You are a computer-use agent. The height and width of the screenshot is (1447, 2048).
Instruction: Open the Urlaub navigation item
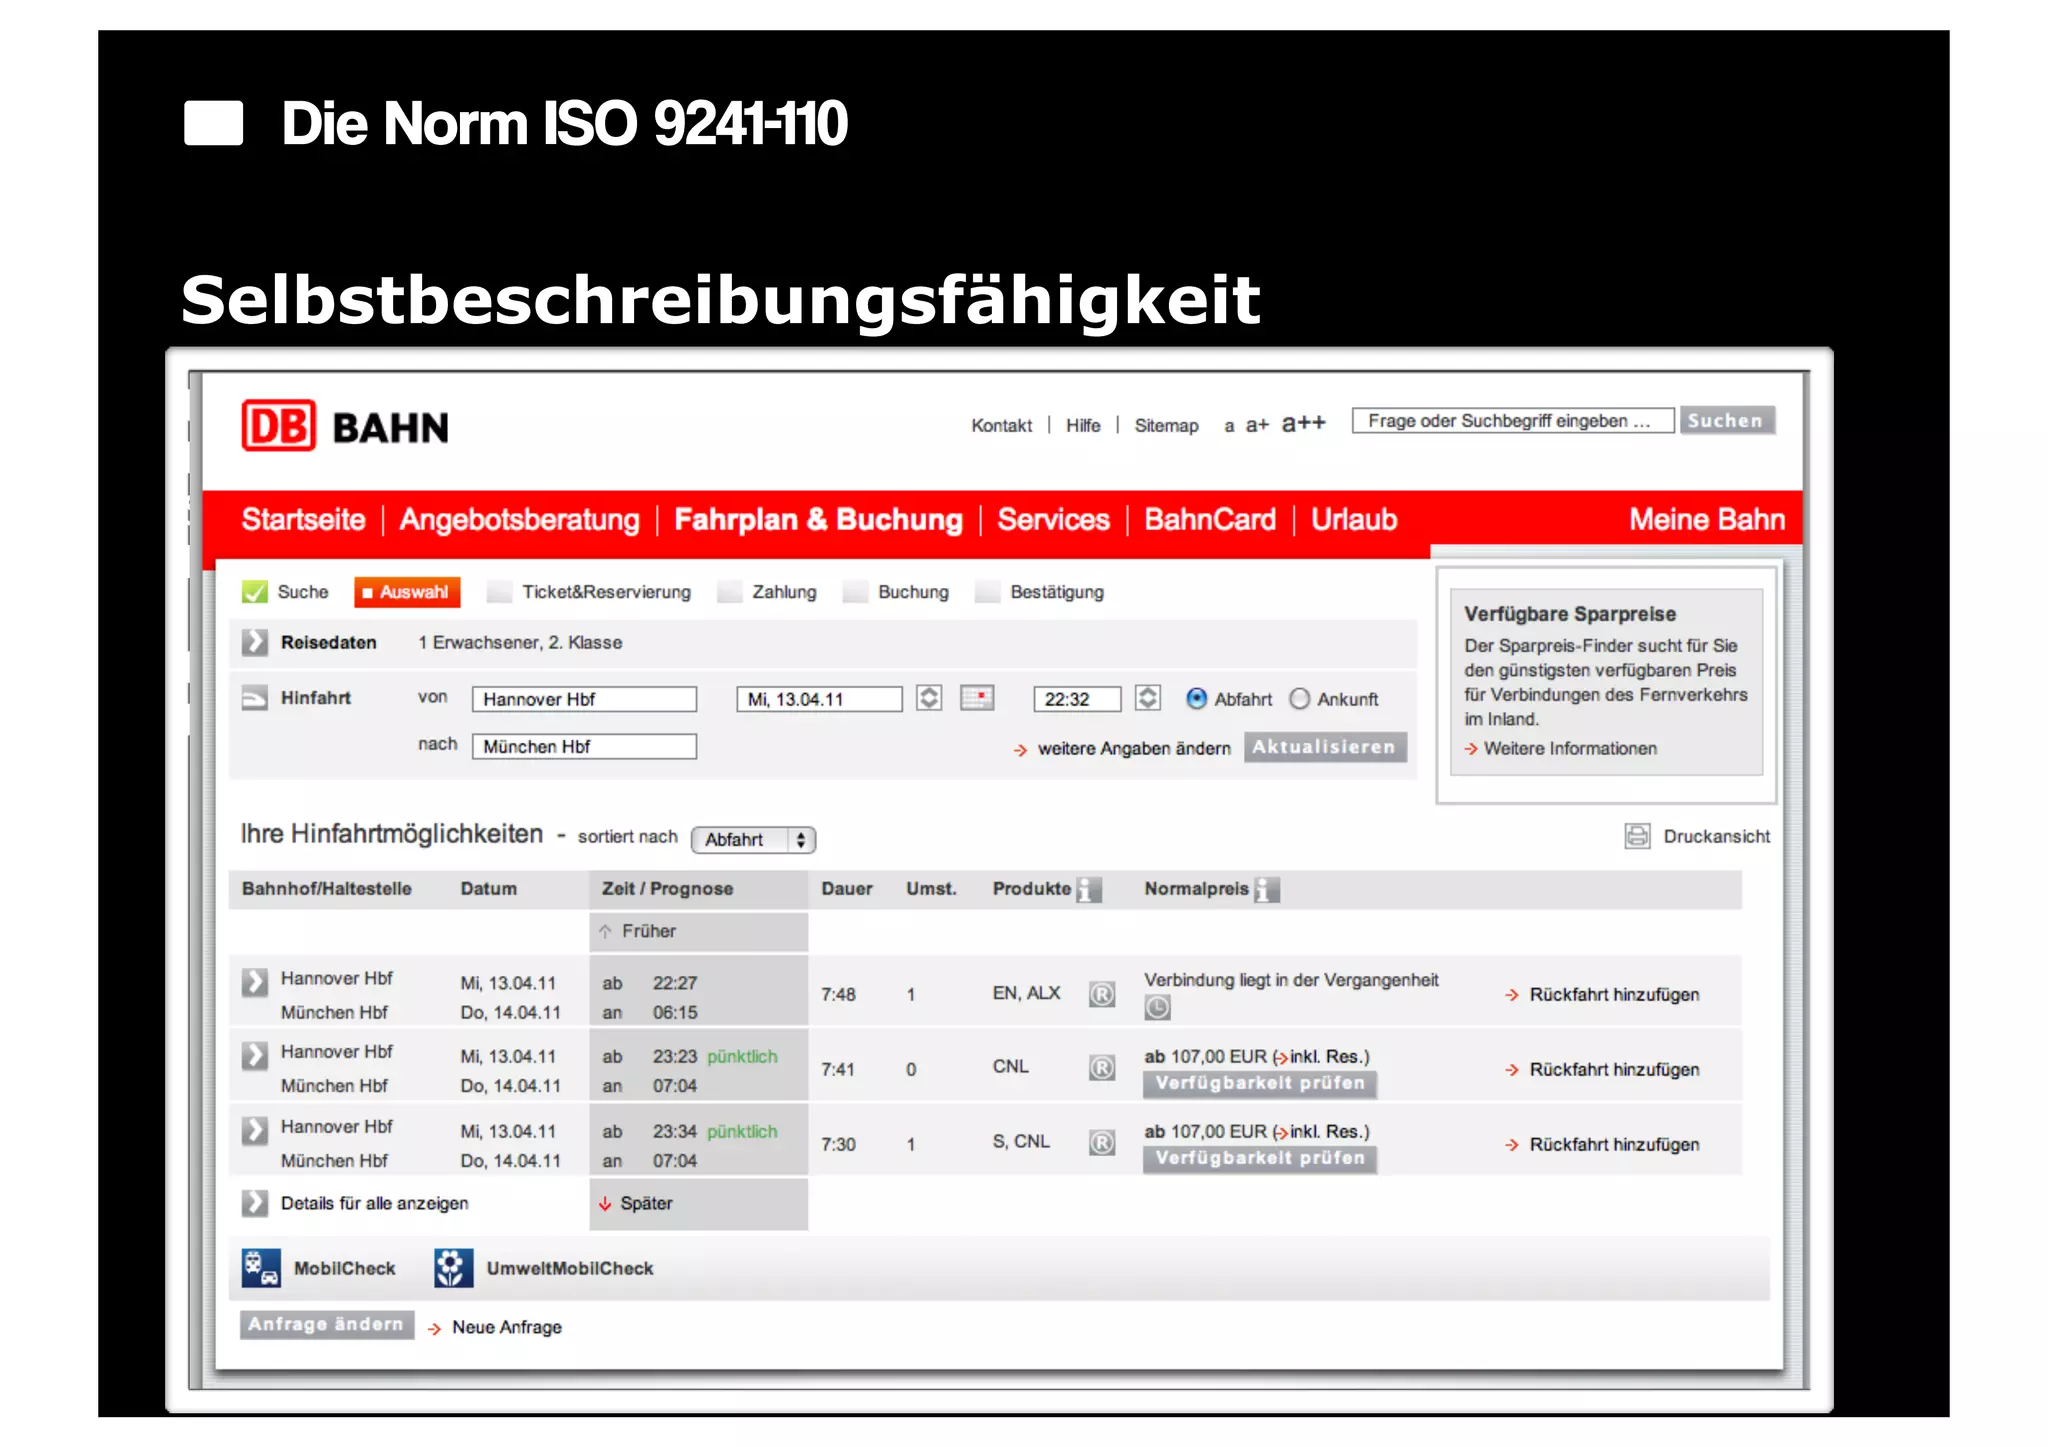tap(1354, 519)
